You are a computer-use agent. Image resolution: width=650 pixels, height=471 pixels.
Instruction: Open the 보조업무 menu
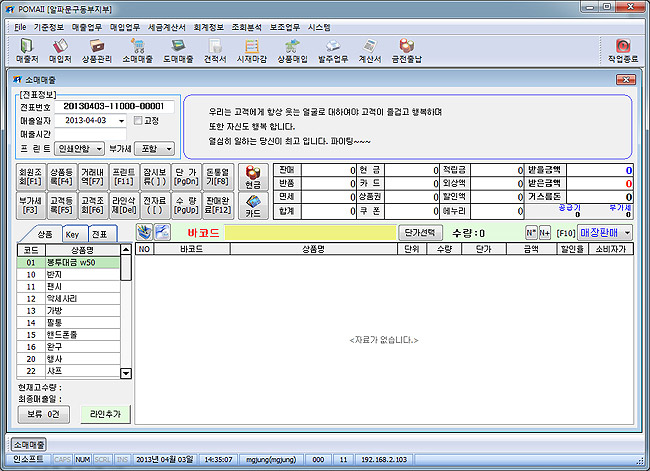coord(285,27)
